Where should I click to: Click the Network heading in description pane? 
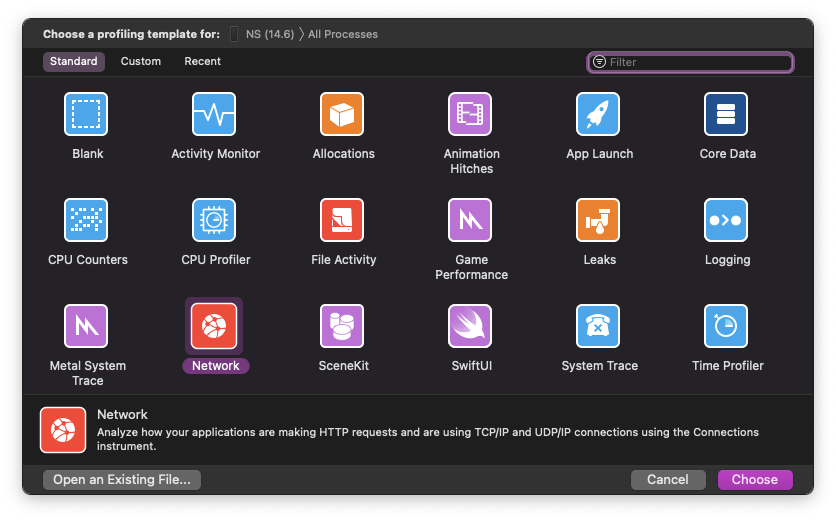tap(122, 414)
